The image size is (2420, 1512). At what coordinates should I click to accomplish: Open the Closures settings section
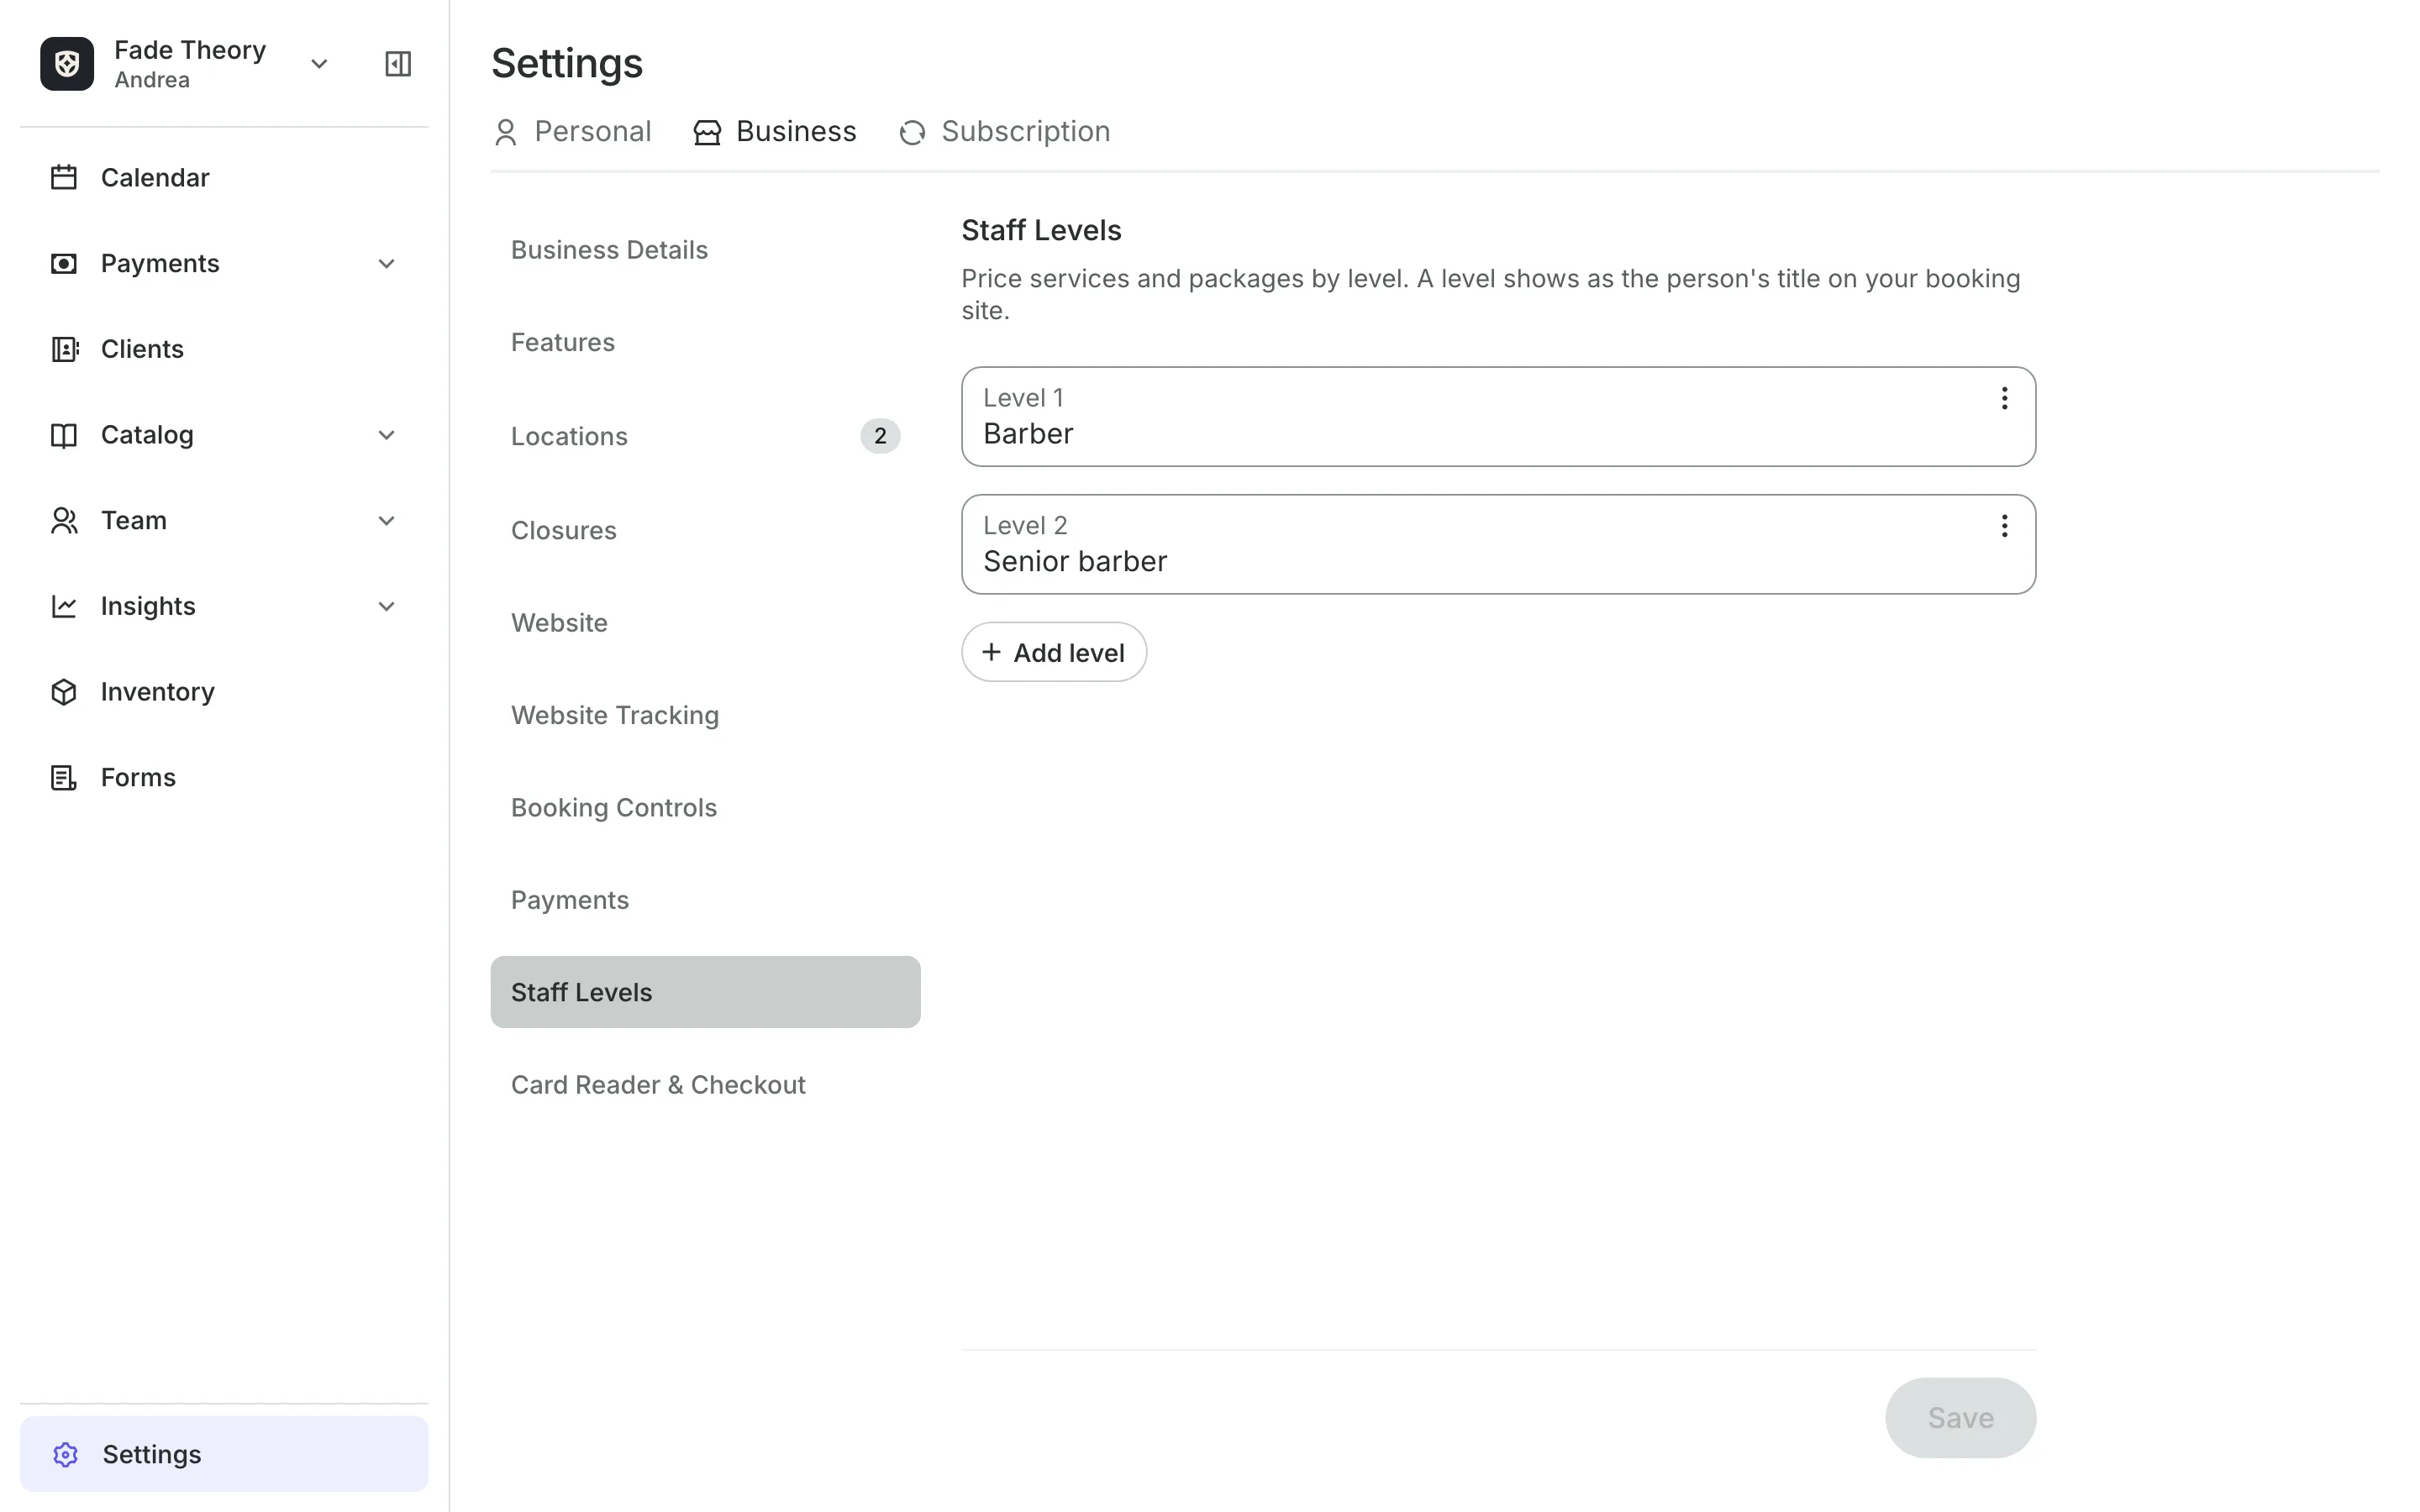(705, 530)
